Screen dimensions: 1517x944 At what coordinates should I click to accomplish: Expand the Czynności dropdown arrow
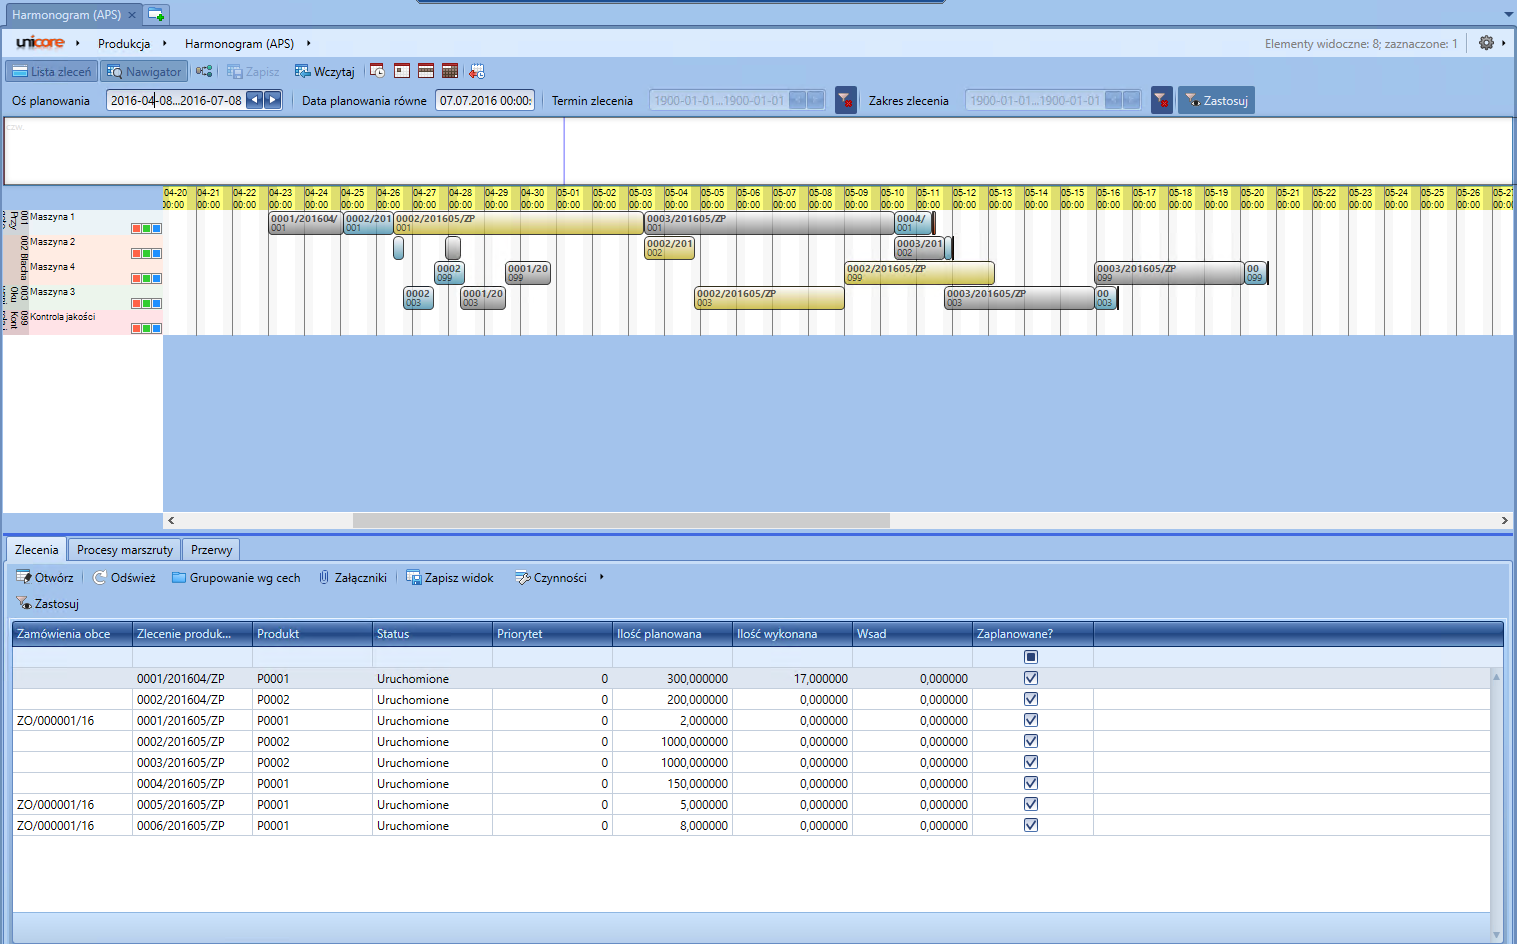point(601,577)
